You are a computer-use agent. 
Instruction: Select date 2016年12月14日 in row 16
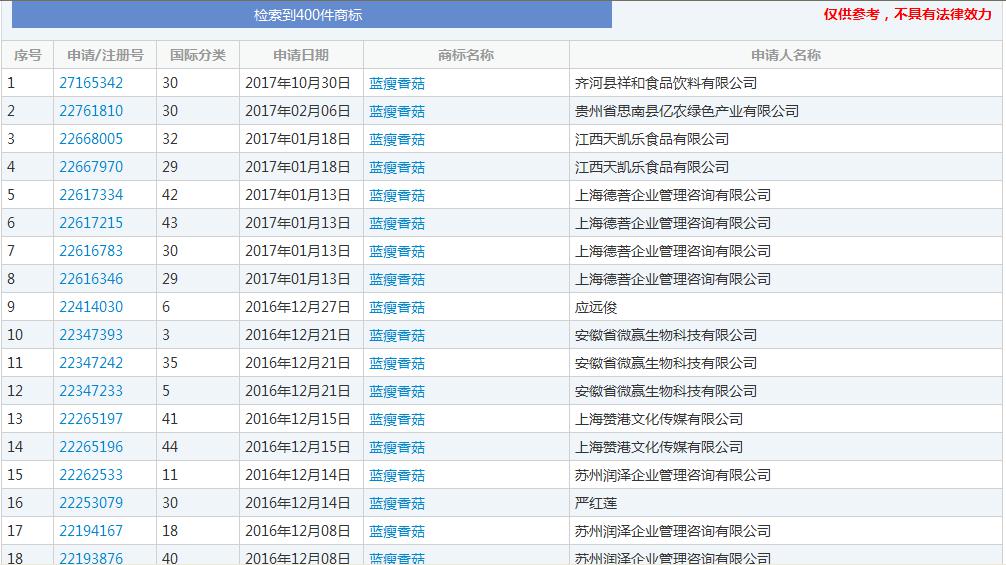pyautogui.click(x=298, y=503)
